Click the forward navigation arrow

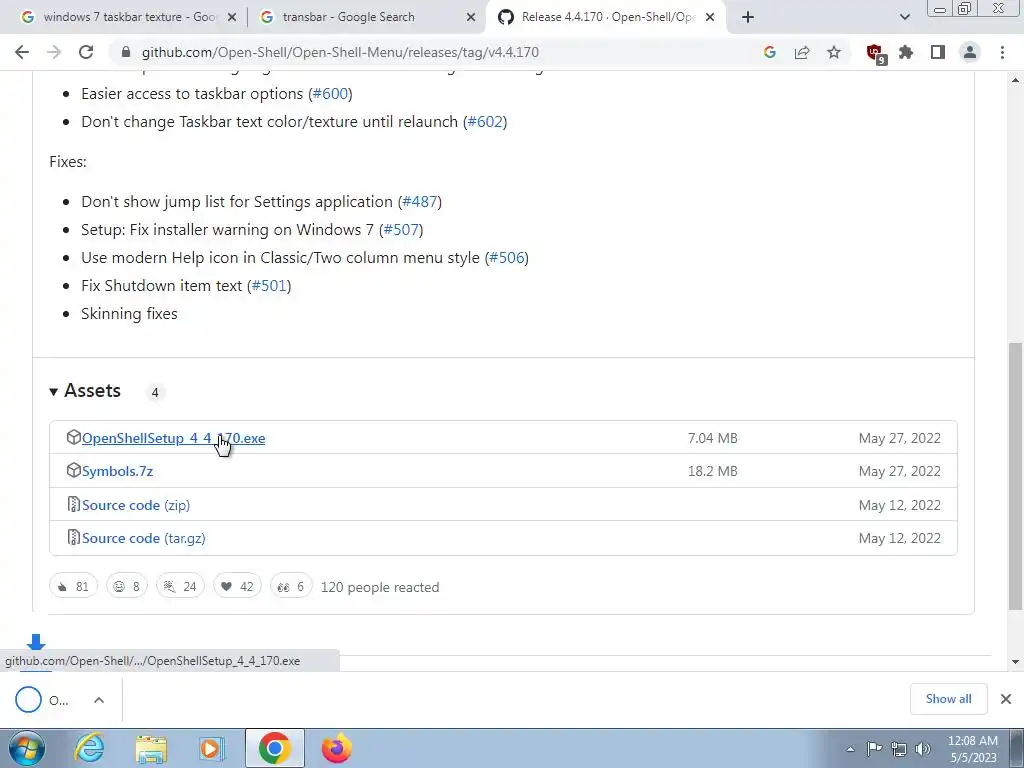point(54,52)
